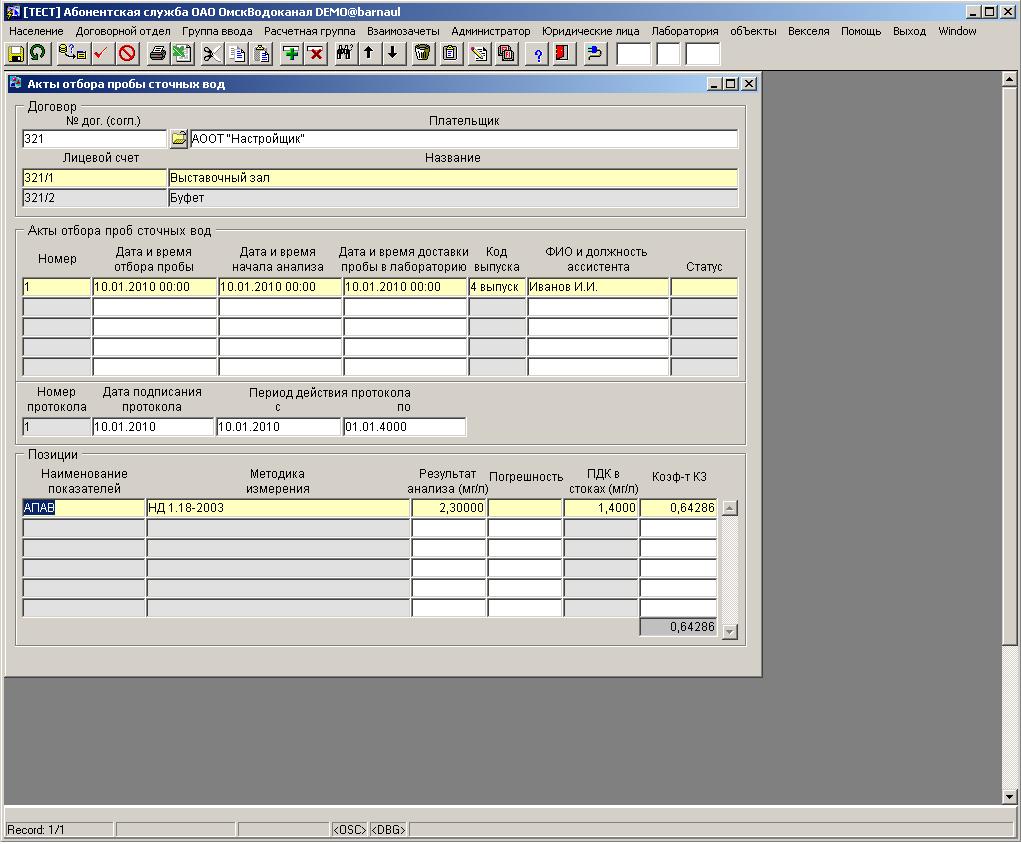1021x844 pixels.
Task: Add a record with green plus icon
Action: coord(291,54)
